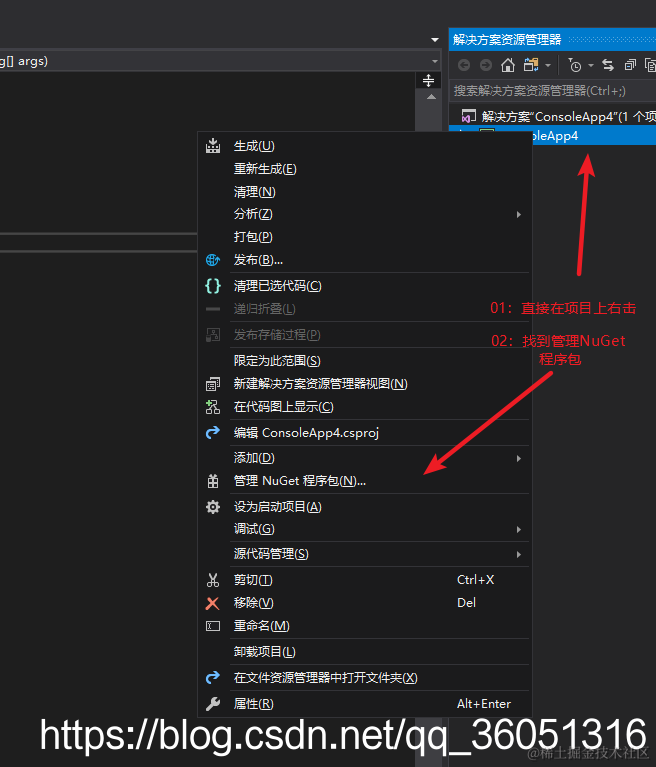Click the solution icon beside 解决方案"ConsoleApp4"
The image size is (656, 767).
click(468, 116)
